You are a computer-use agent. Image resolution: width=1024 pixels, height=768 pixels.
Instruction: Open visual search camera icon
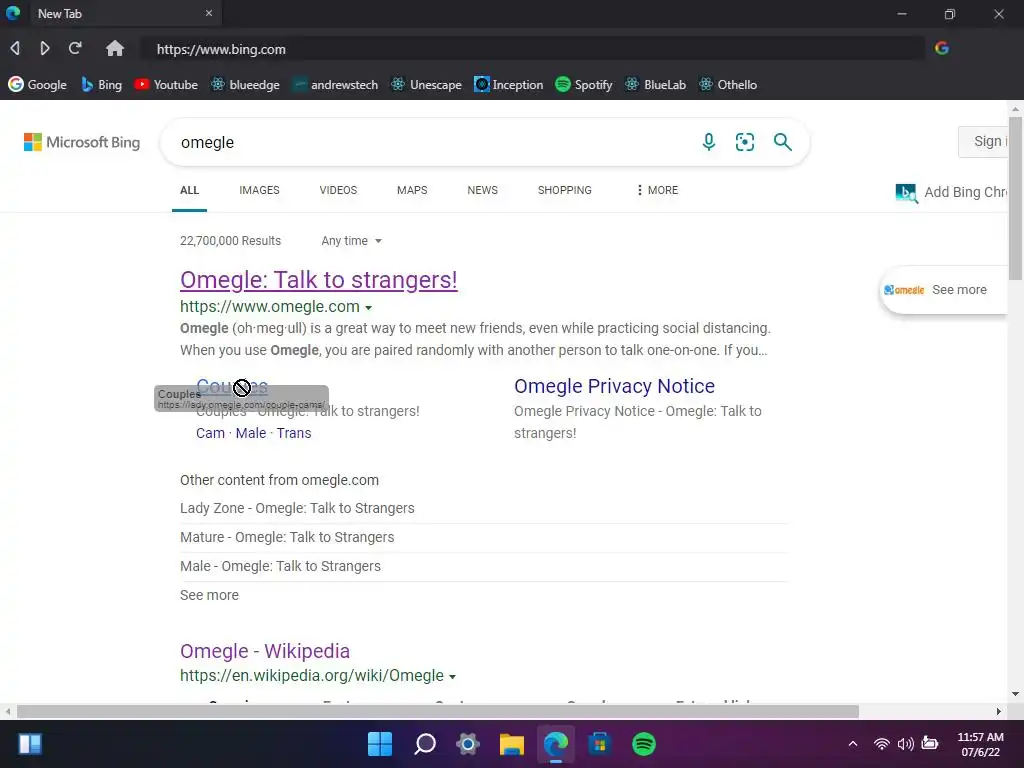[745, 142]
